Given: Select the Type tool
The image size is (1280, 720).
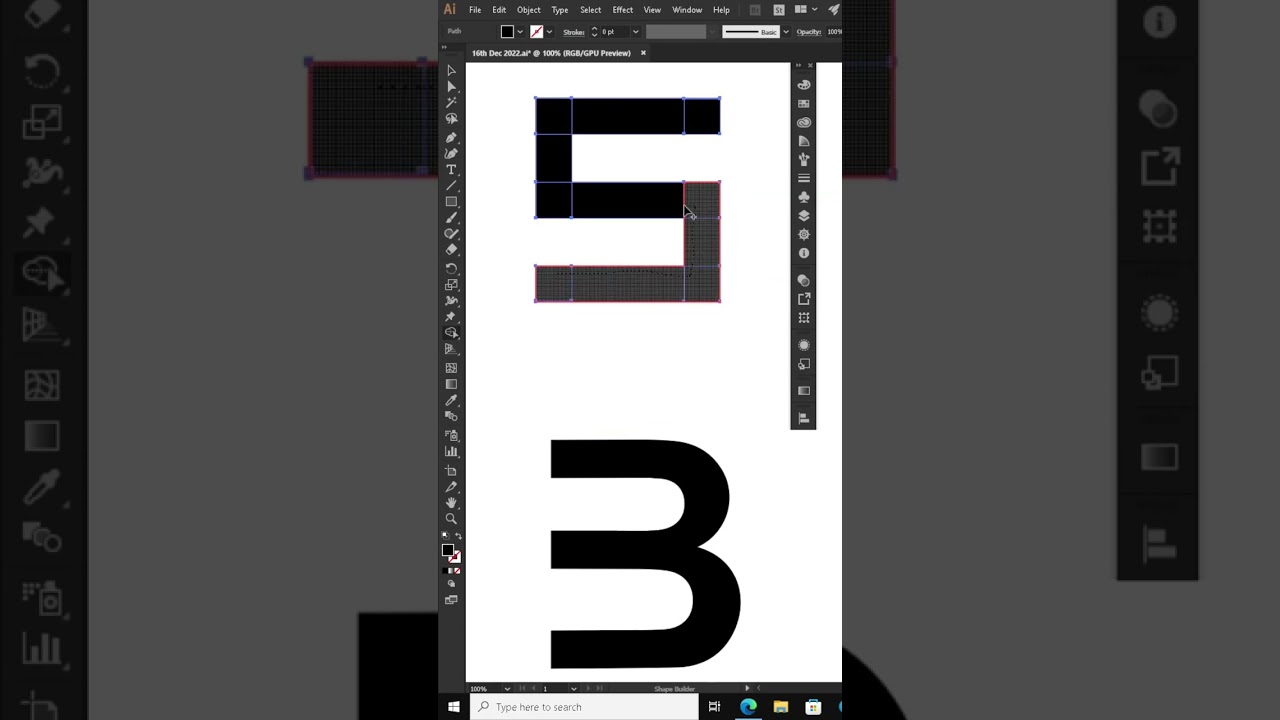Looking at the screenshot, I should (451, 170).
